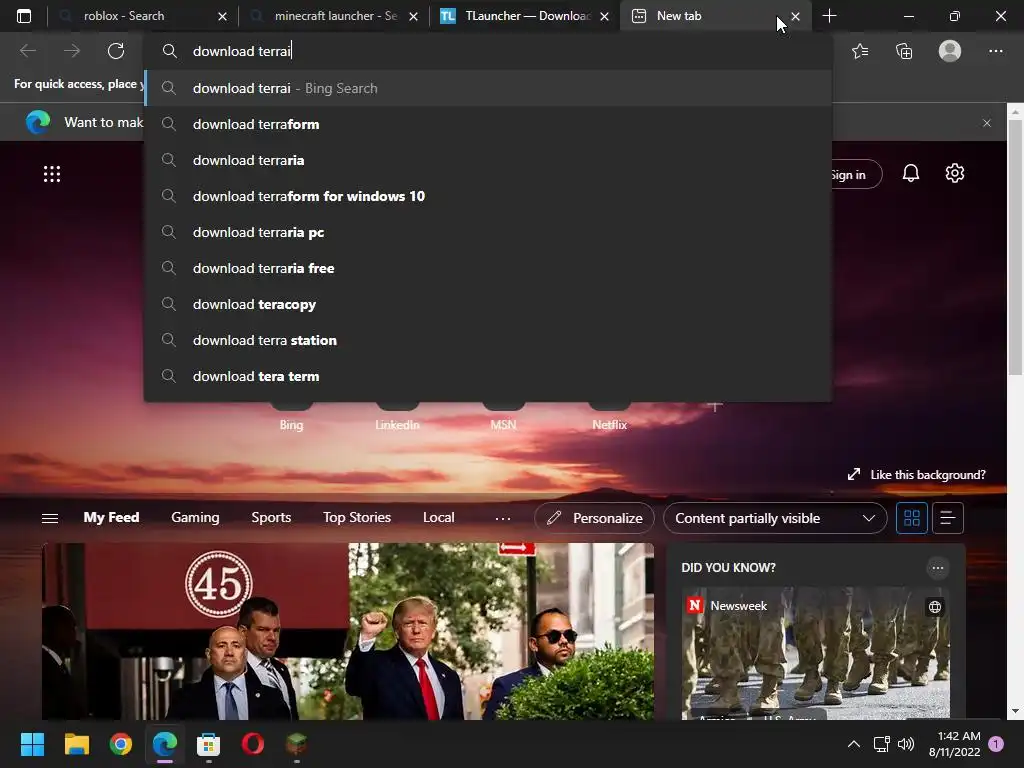Click Like this background link
Viewport: 1024px width, 768px height.
click(916, 475)
